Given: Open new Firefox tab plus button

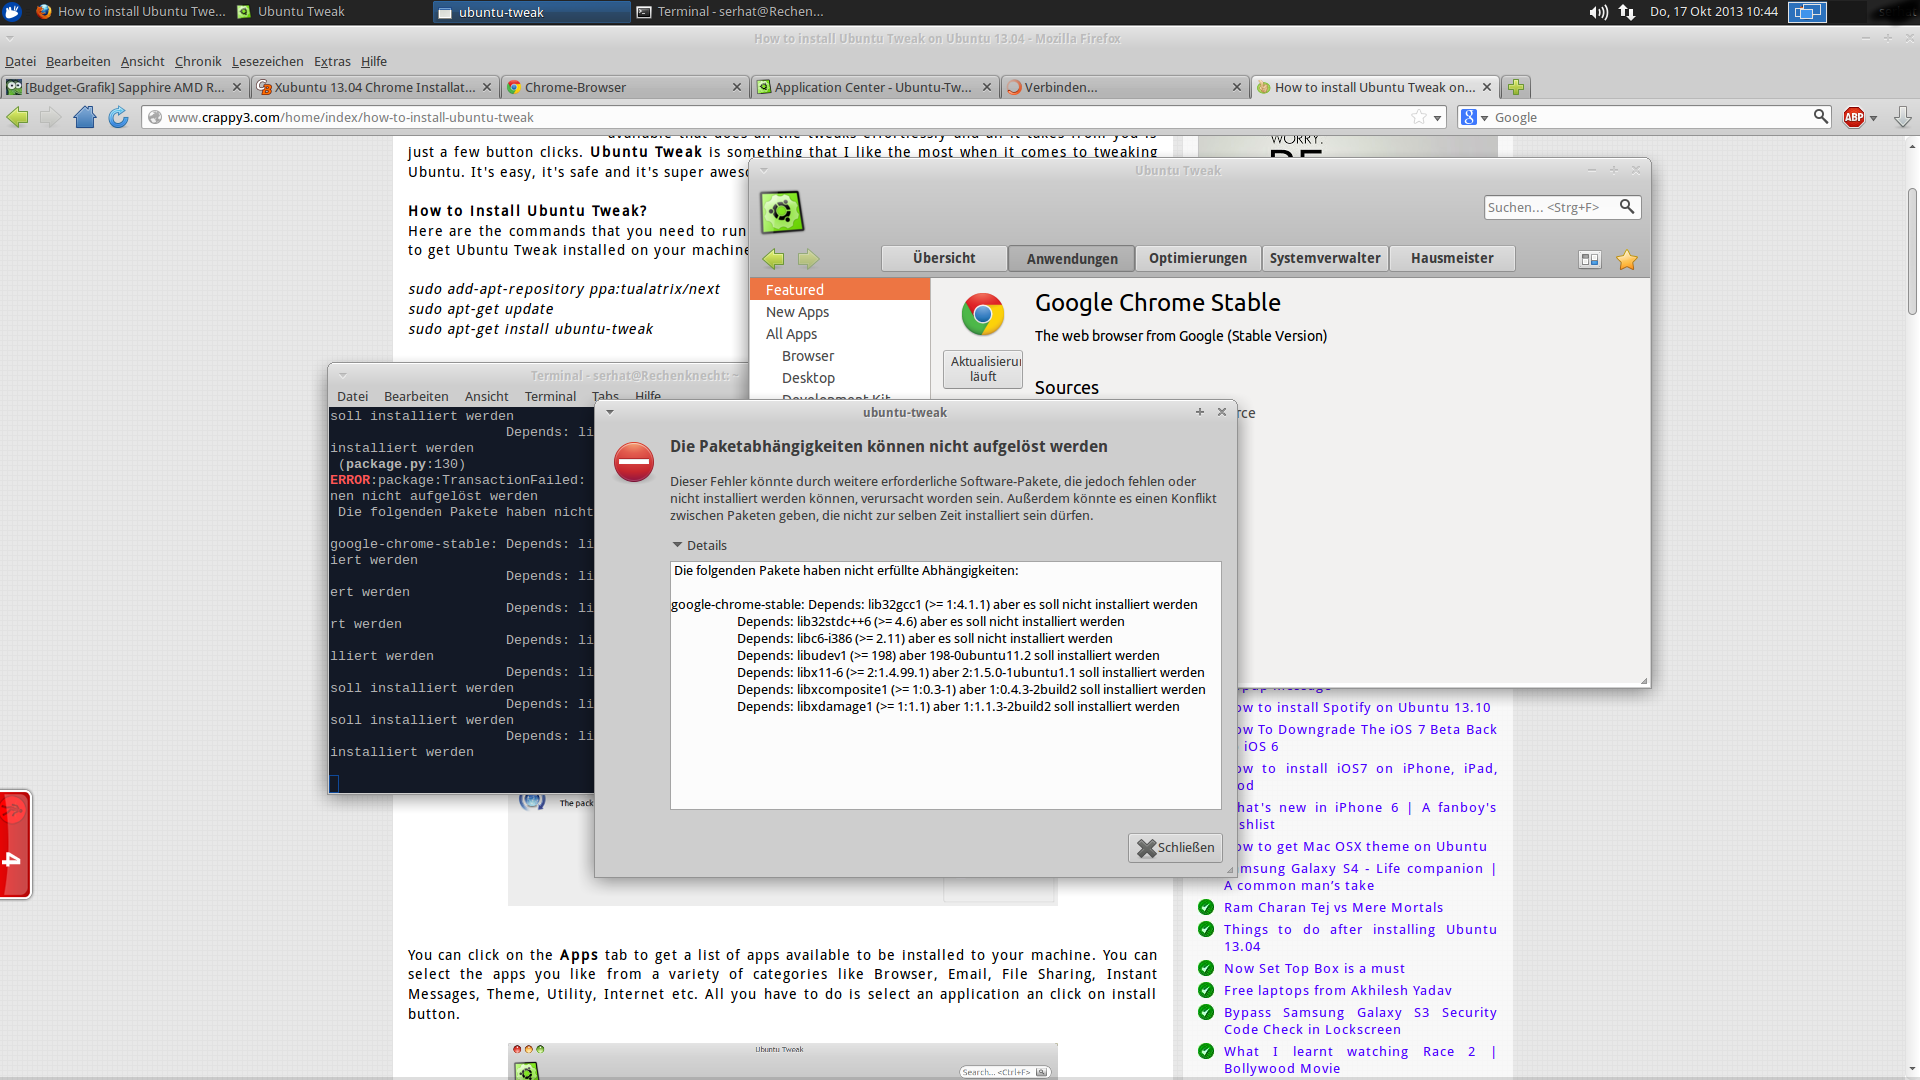Looking at the screenshot, I should pos(1516,87).
